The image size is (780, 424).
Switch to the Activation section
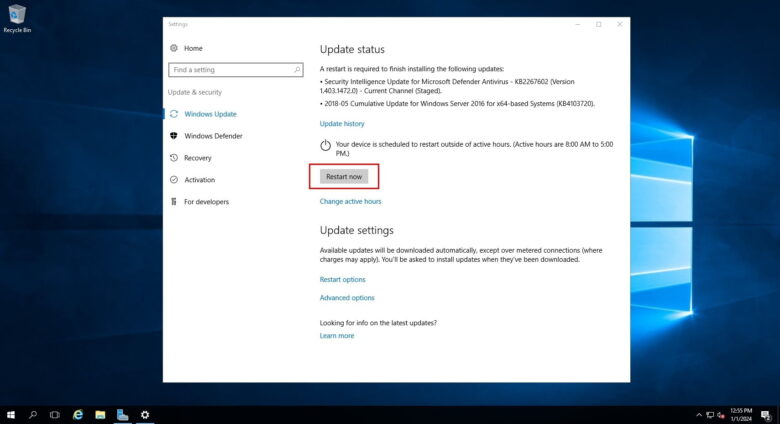pyautogui.click(x=199, y=180)
